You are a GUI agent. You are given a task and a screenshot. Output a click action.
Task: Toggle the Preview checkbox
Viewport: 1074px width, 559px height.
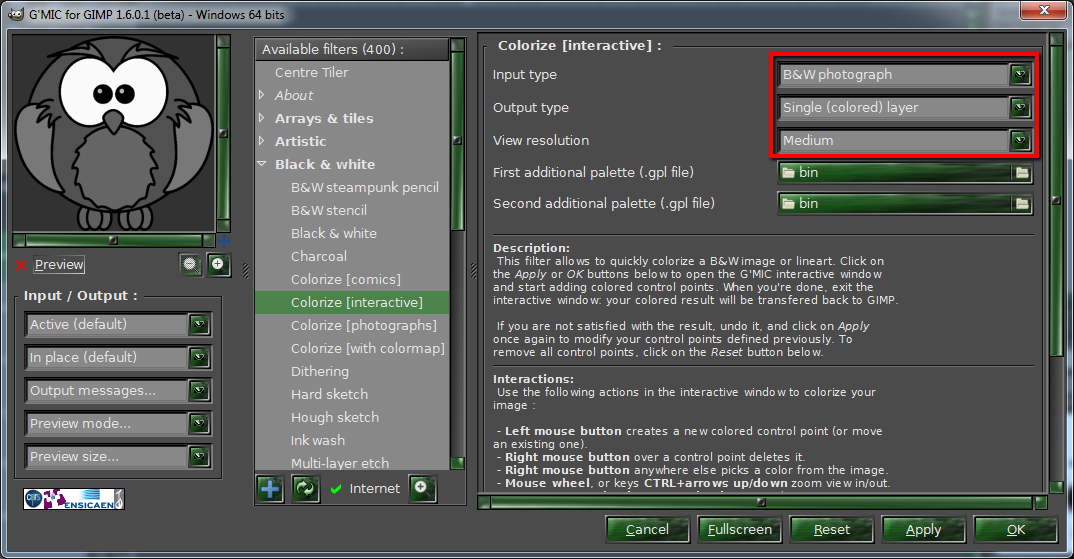click(x=21, y=265)
